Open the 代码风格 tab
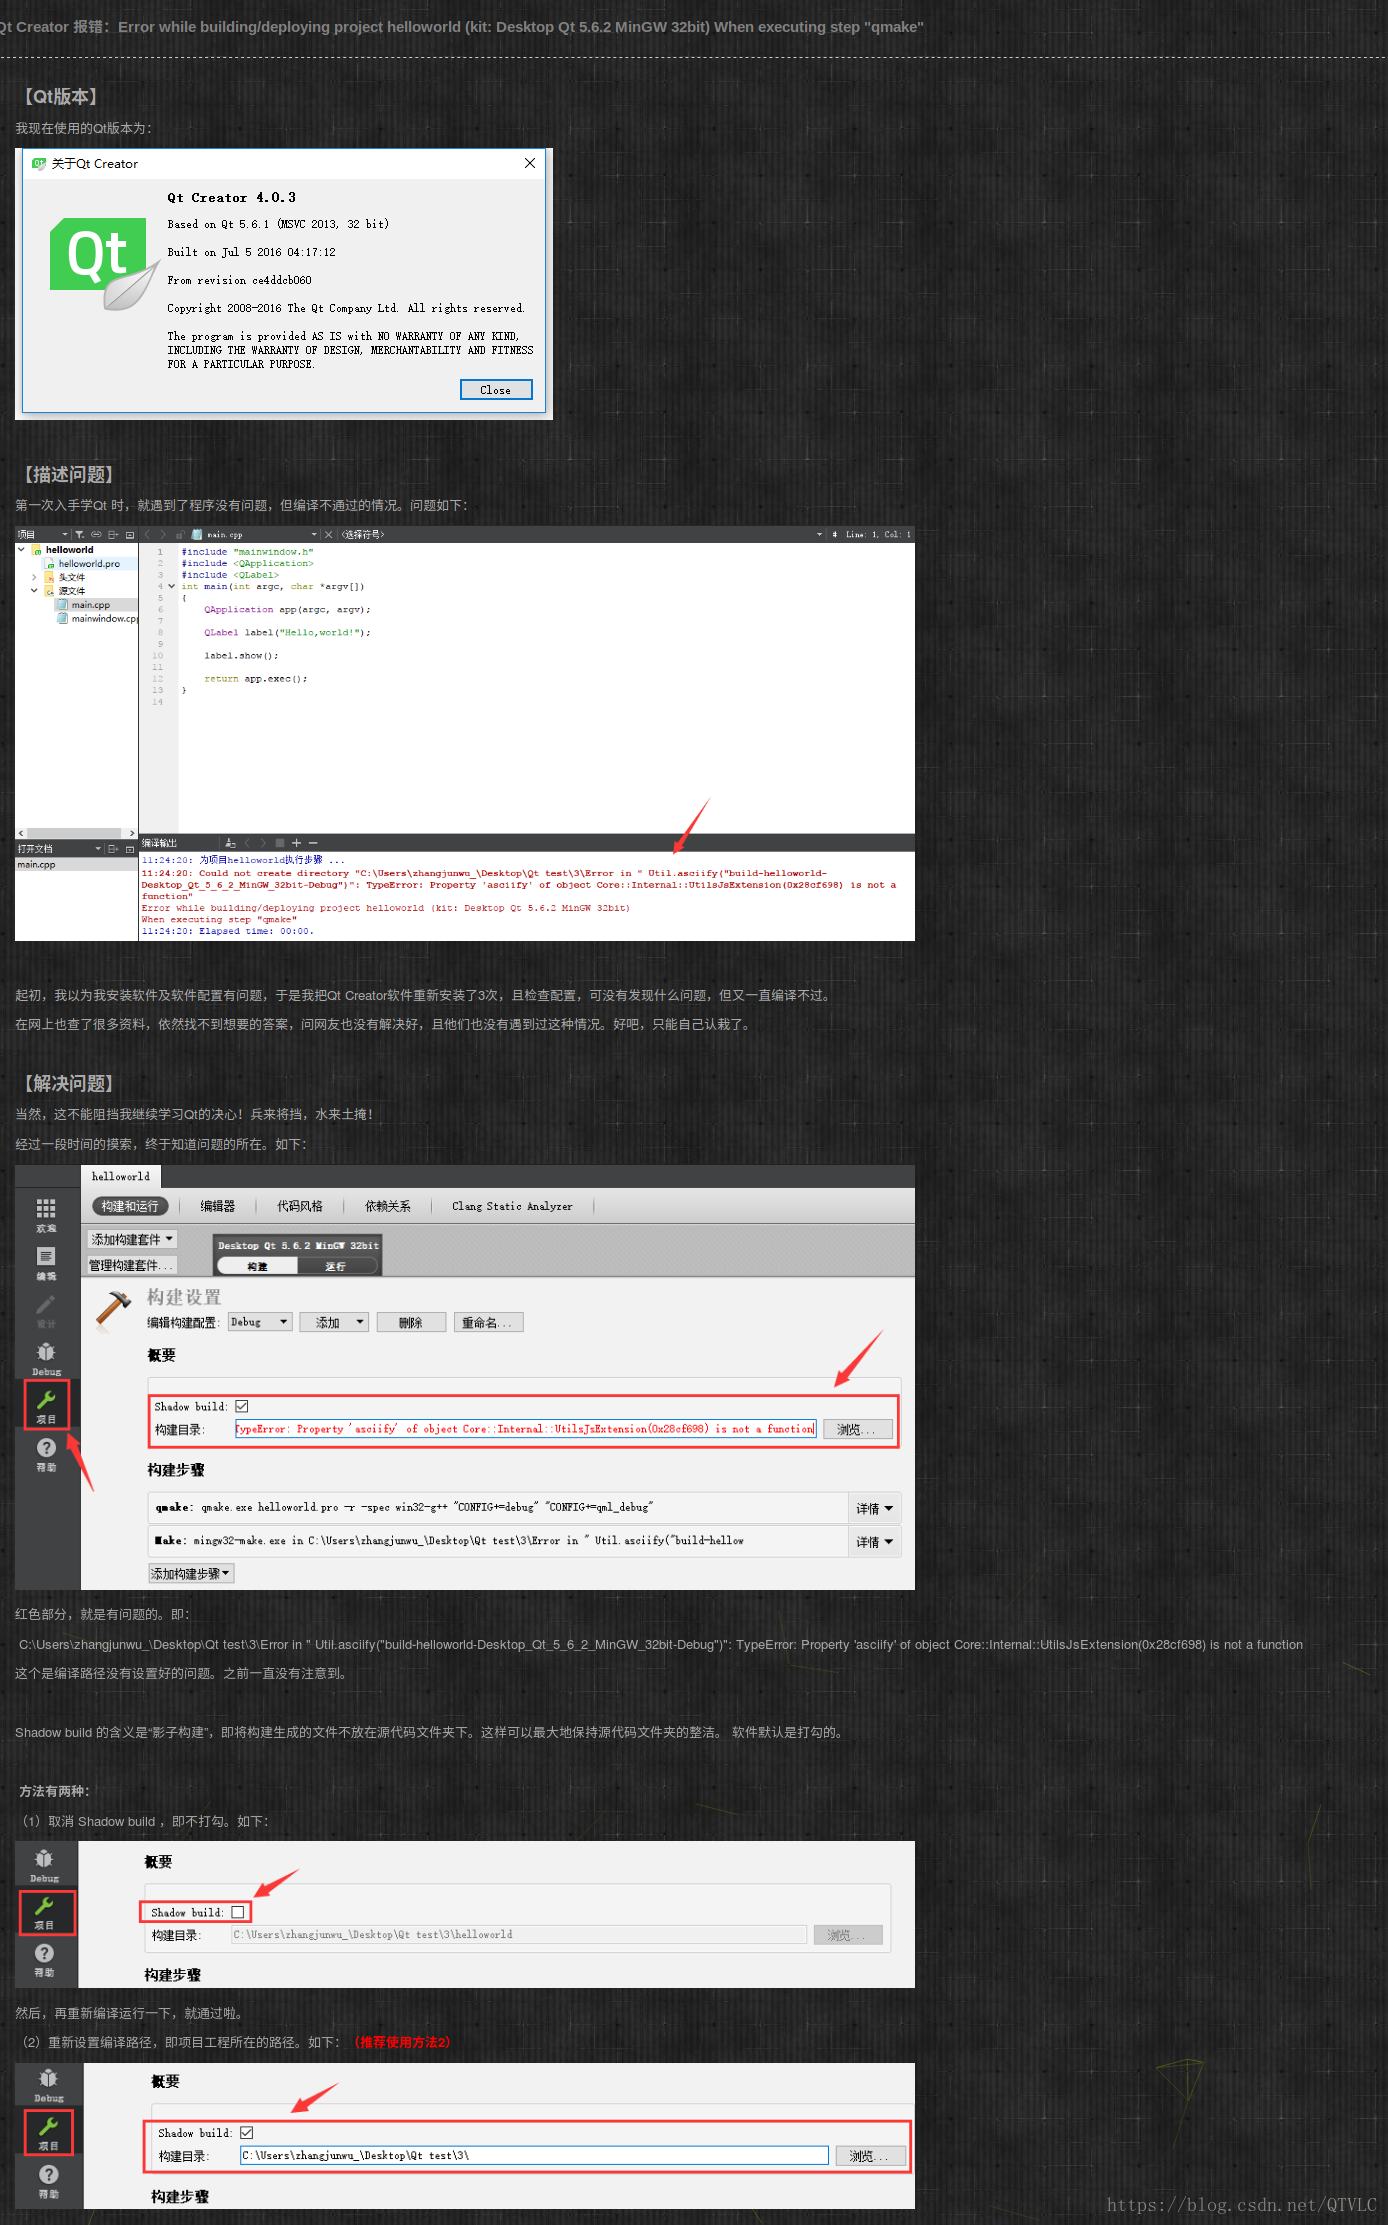 point(300,1206)
